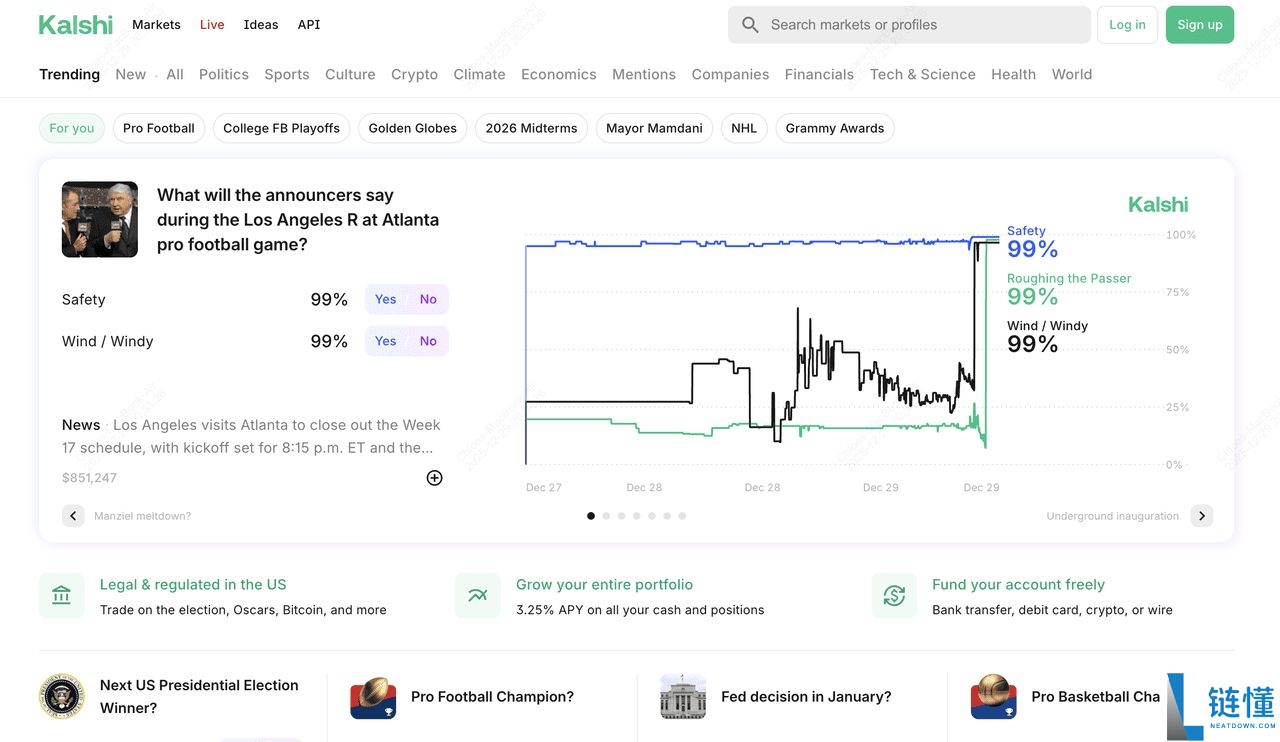Go to previous slide Manziel meltdown arrow
Image resolution: width=1280 pixels, height=742 pixels.
click(73, 516)
